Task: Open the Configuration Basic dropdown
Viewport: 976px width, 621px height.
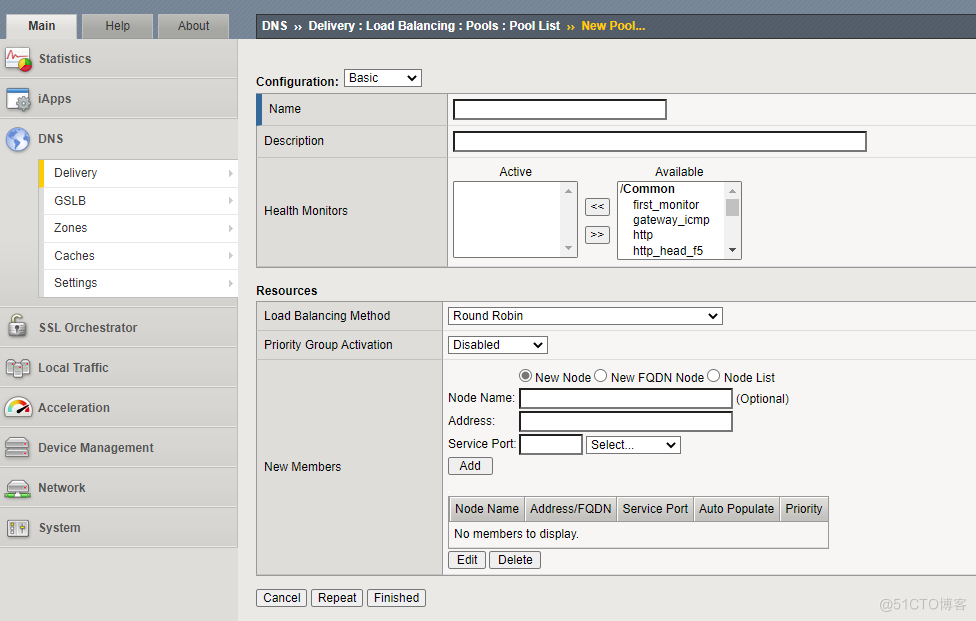Action: click(x=383, y=78)
